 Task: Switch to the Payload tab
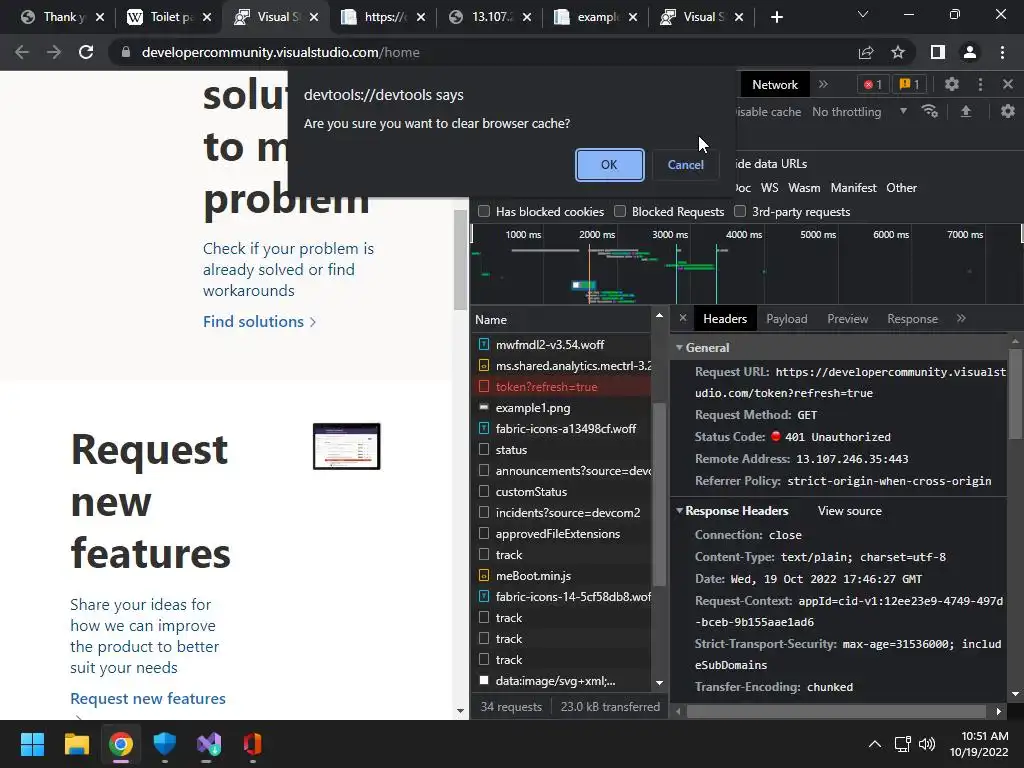coord(786,319)
